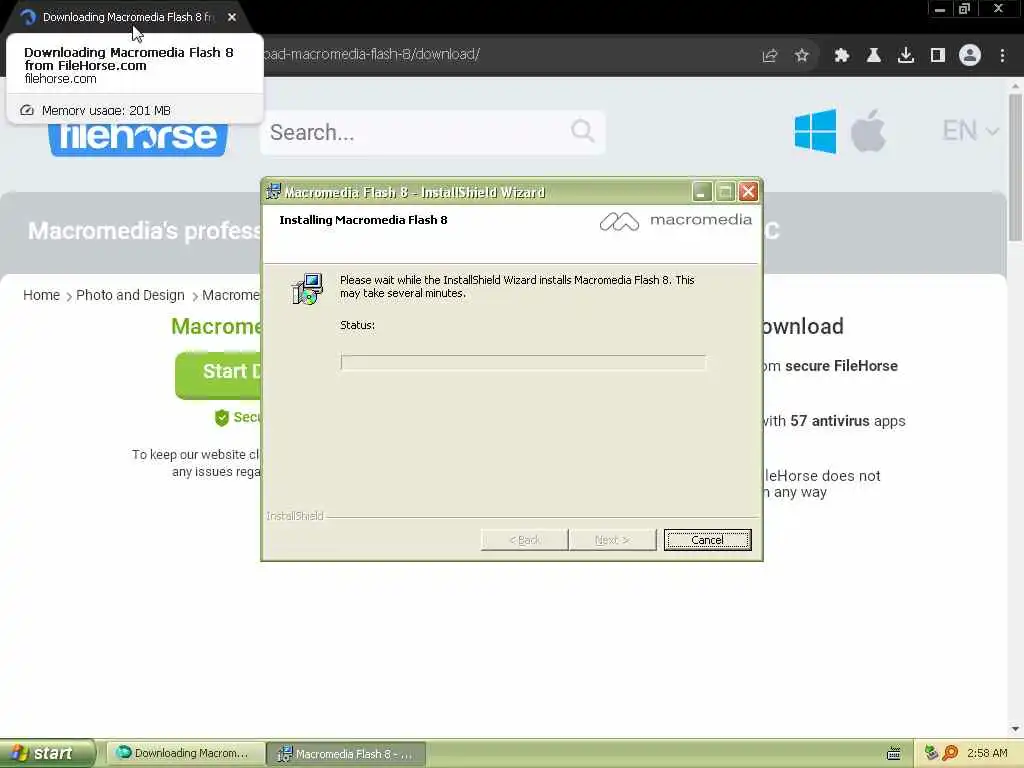Click the magnifier search icon on FileHorse
Screen dimensions: 1024x768
point(583,131)
